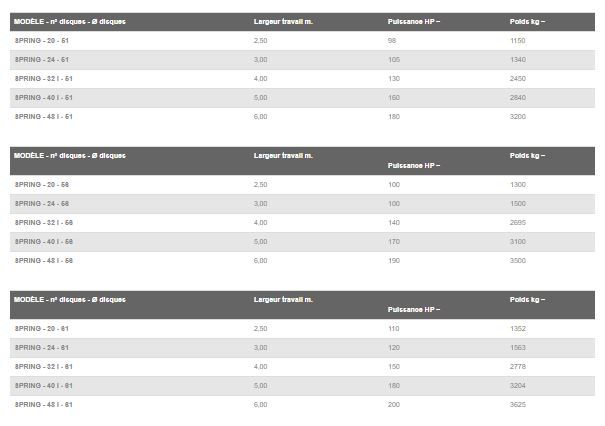
Task: Select the power value 190
Action: point(393,260)
